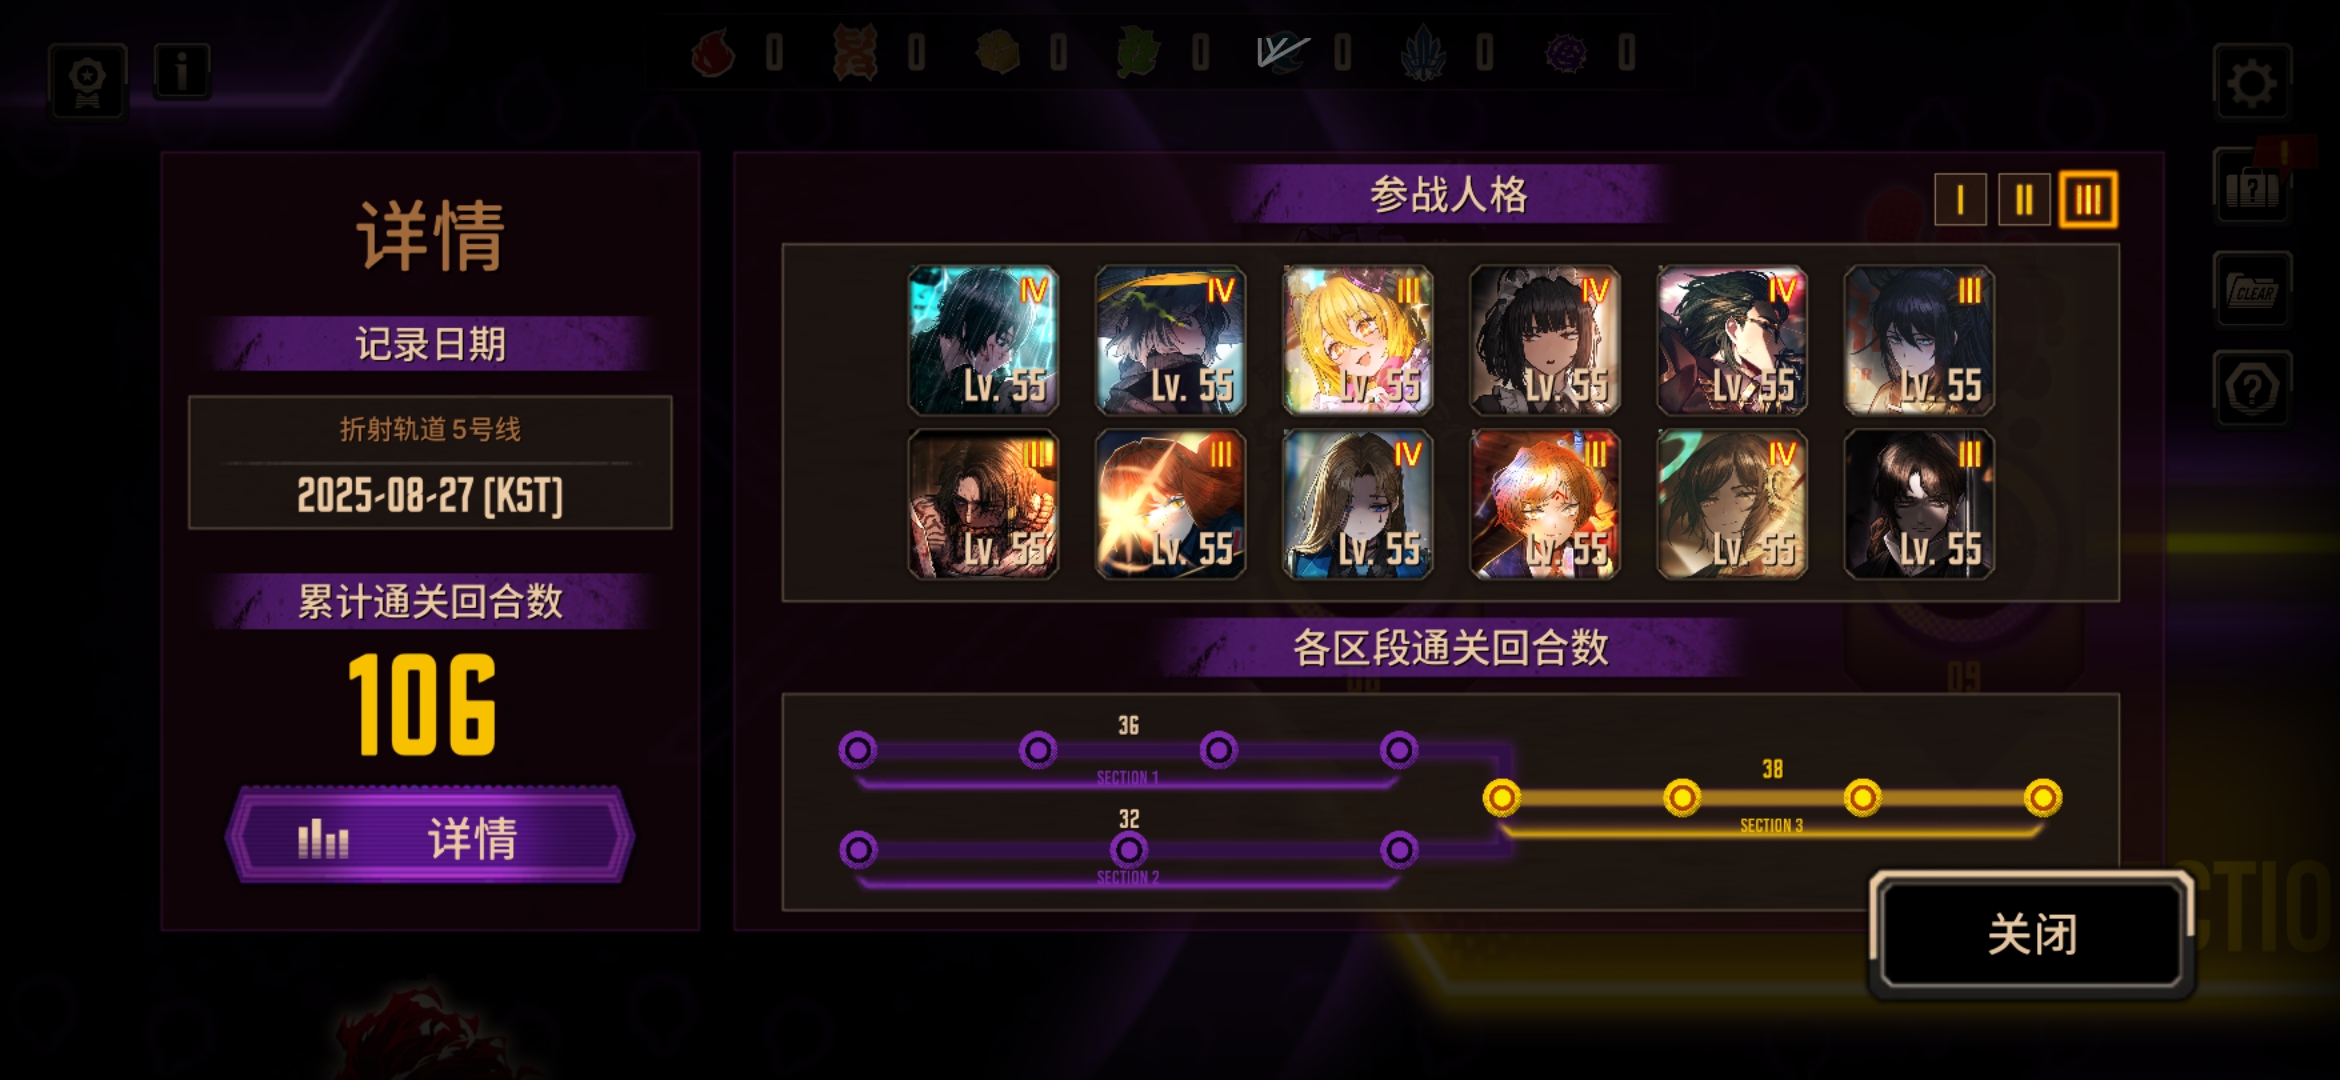Click first yellow node of Section 3
Screen dimensions: 2340x1080
(1501, 797)
